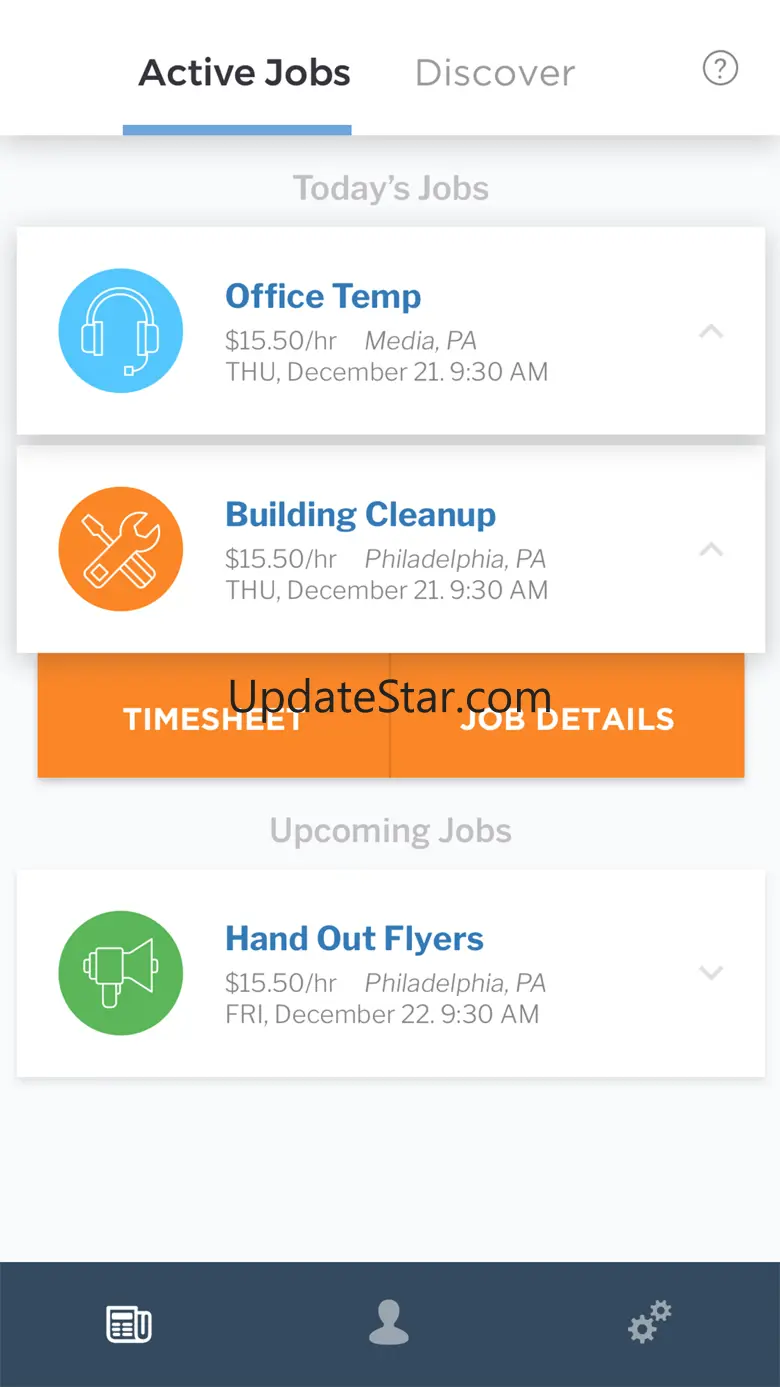Viewport: 780px width, 1387px height.
Task: Click the Hand Out Flyers date line
Action: pos(382,1014)
